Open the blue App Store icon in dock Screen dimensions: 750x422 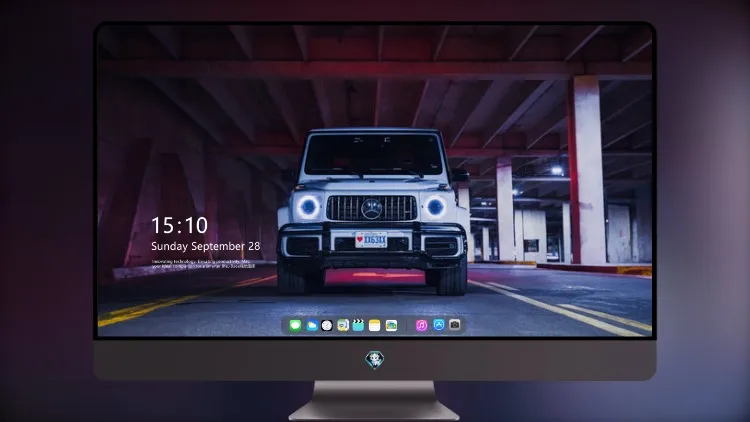[439, 325]
